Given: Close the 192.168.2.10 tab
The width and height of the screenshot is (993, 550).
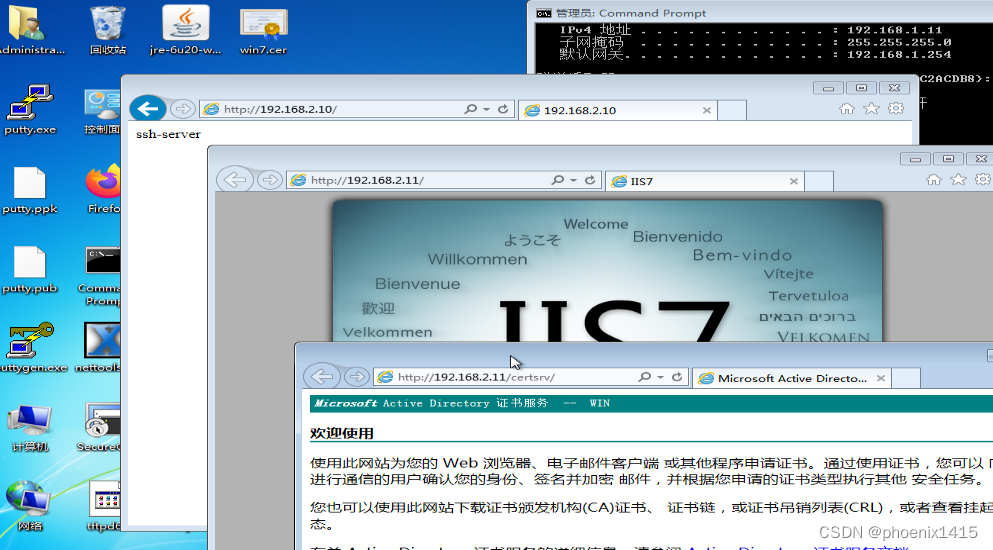Looking at the screenshot, I should tap(707, 110).
